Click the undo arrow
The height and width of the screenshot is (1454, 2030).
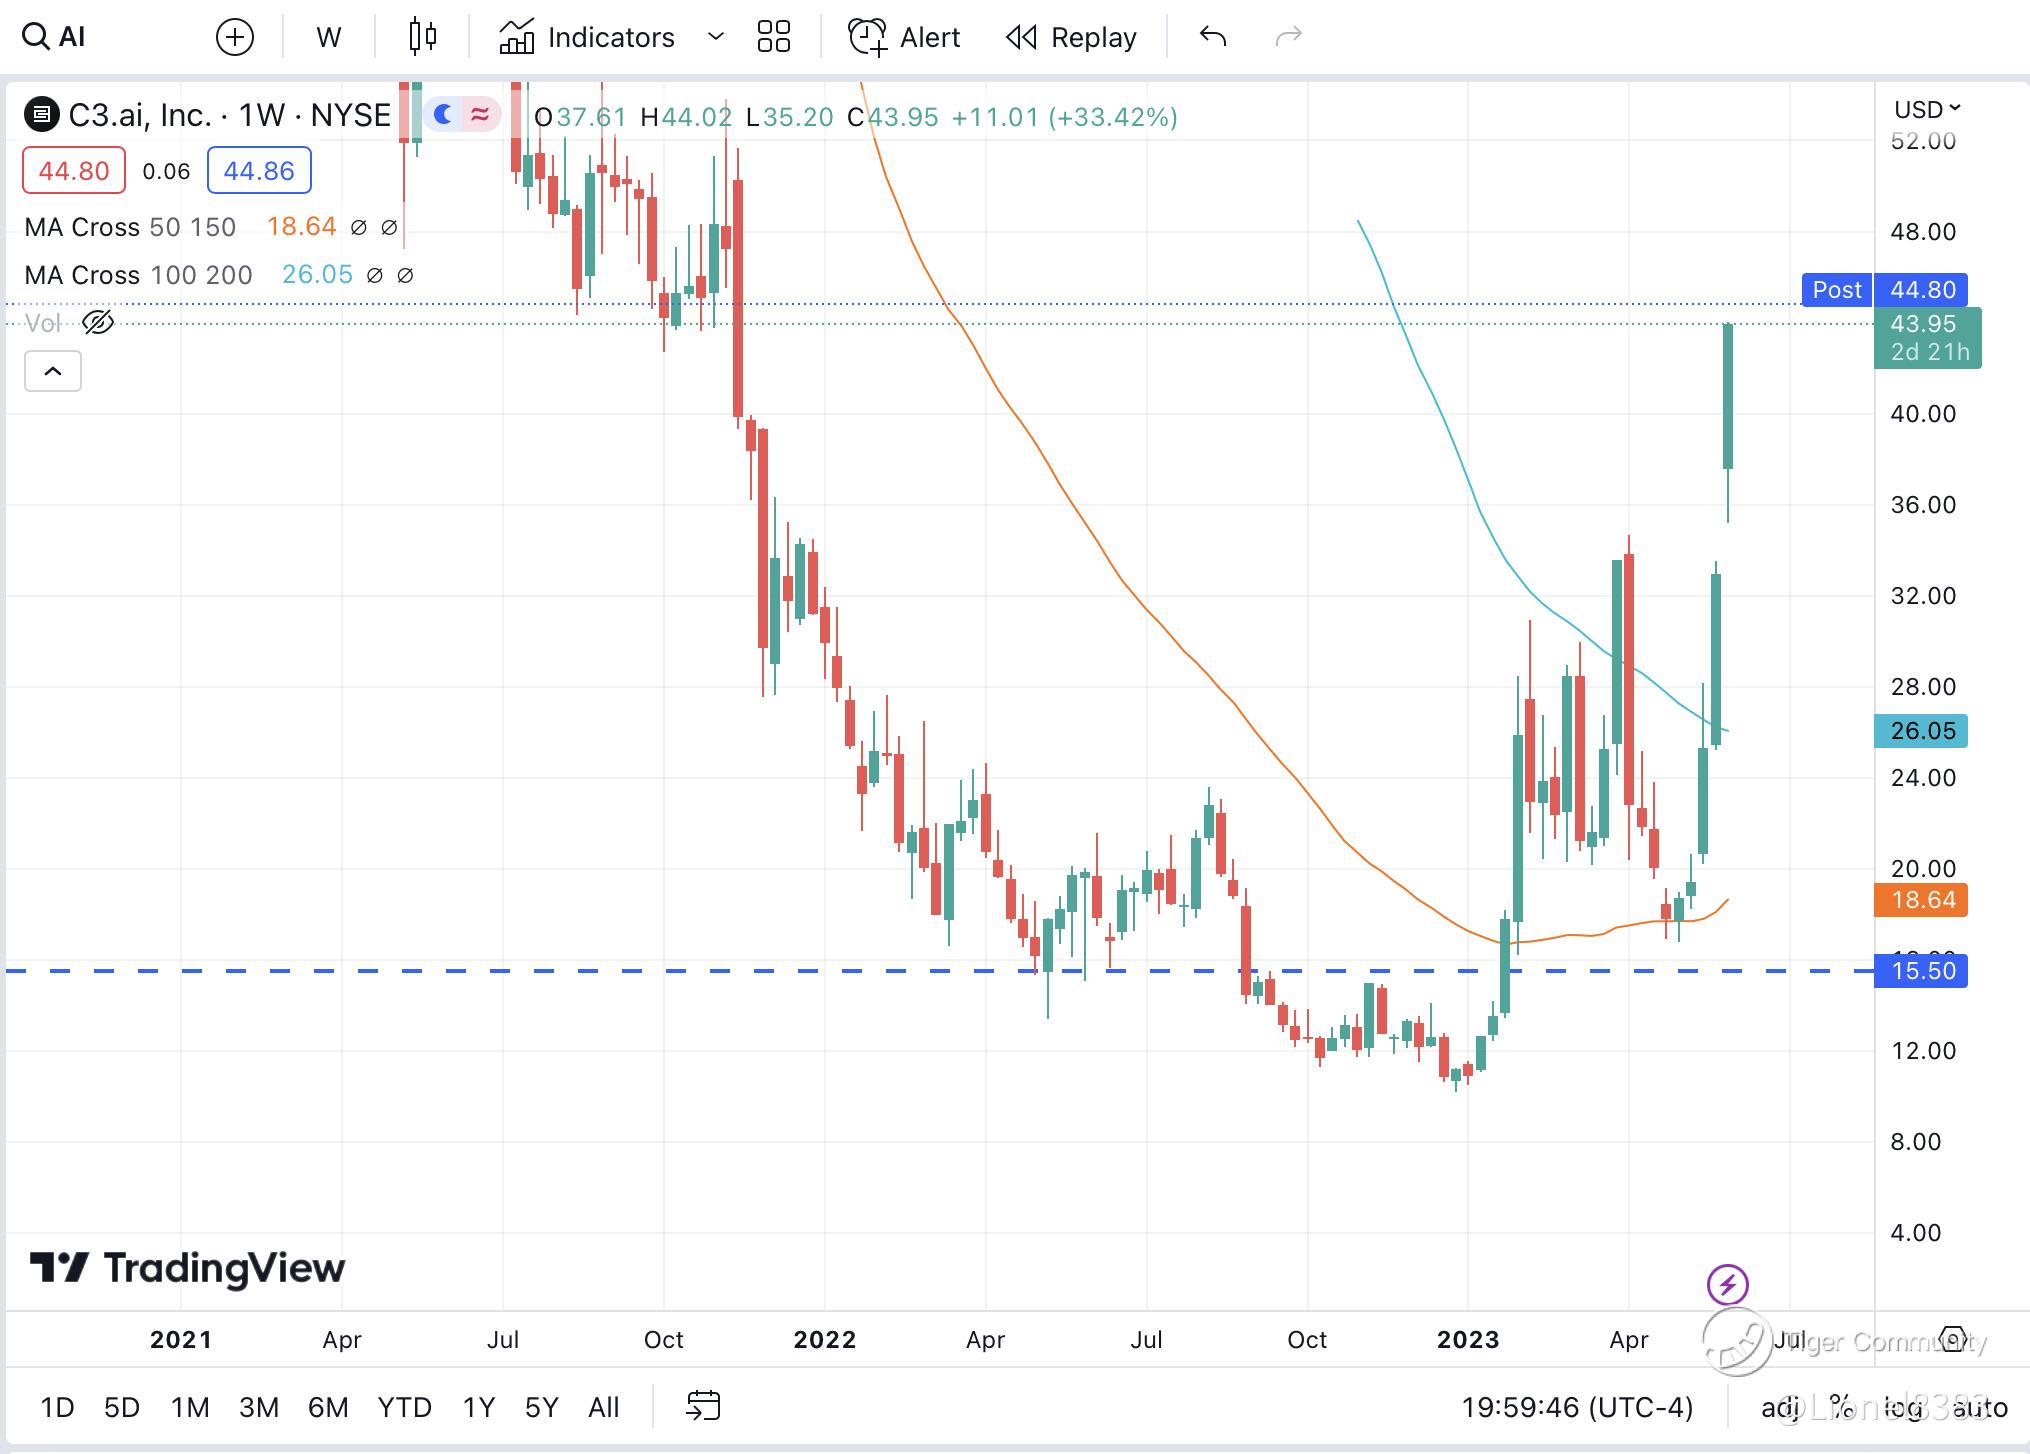tap(1212, 37)
